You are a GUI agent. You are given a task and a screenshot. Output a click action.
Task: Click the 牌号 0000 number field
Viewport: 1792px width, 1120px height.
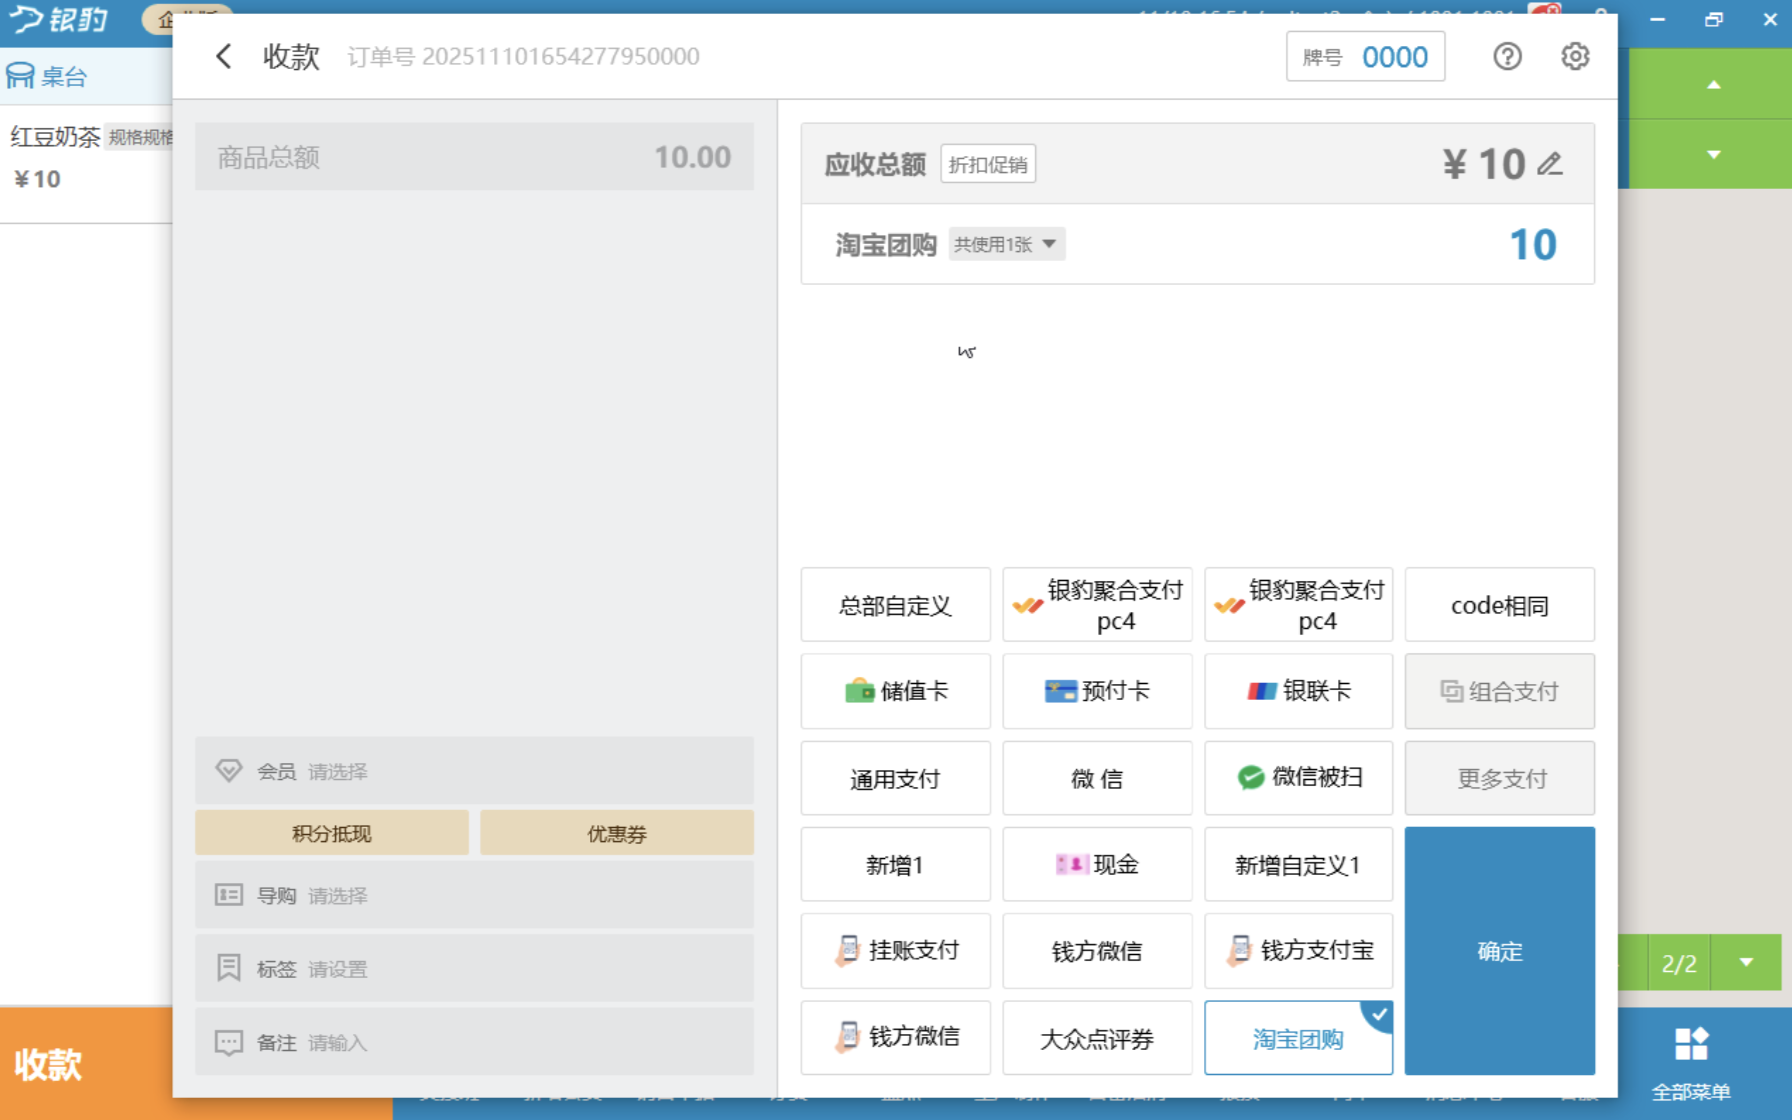coord(1365,57)
